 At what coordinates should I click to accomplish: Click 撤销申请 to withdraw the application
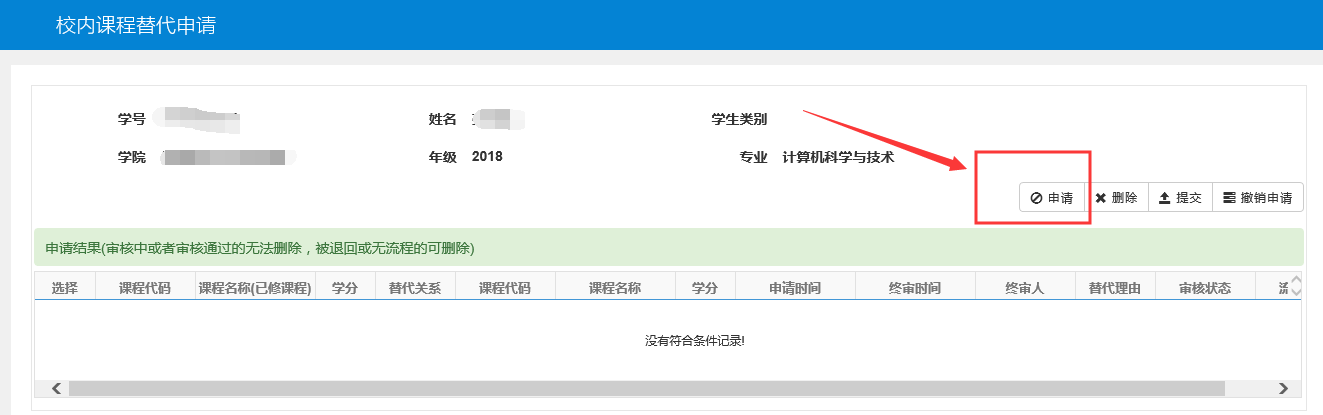(1257, 198)
